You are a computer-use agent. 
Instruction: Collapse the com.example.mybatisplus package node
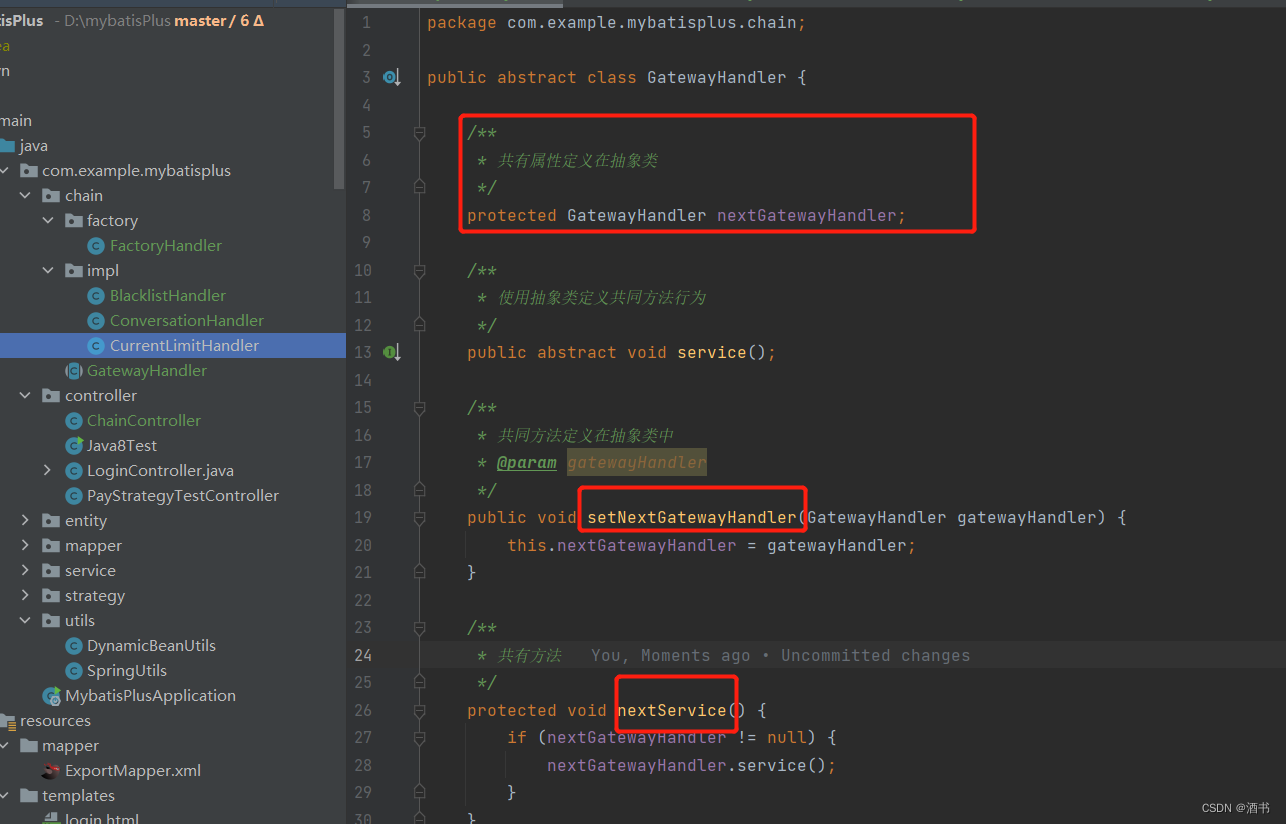tap(4, 171)
